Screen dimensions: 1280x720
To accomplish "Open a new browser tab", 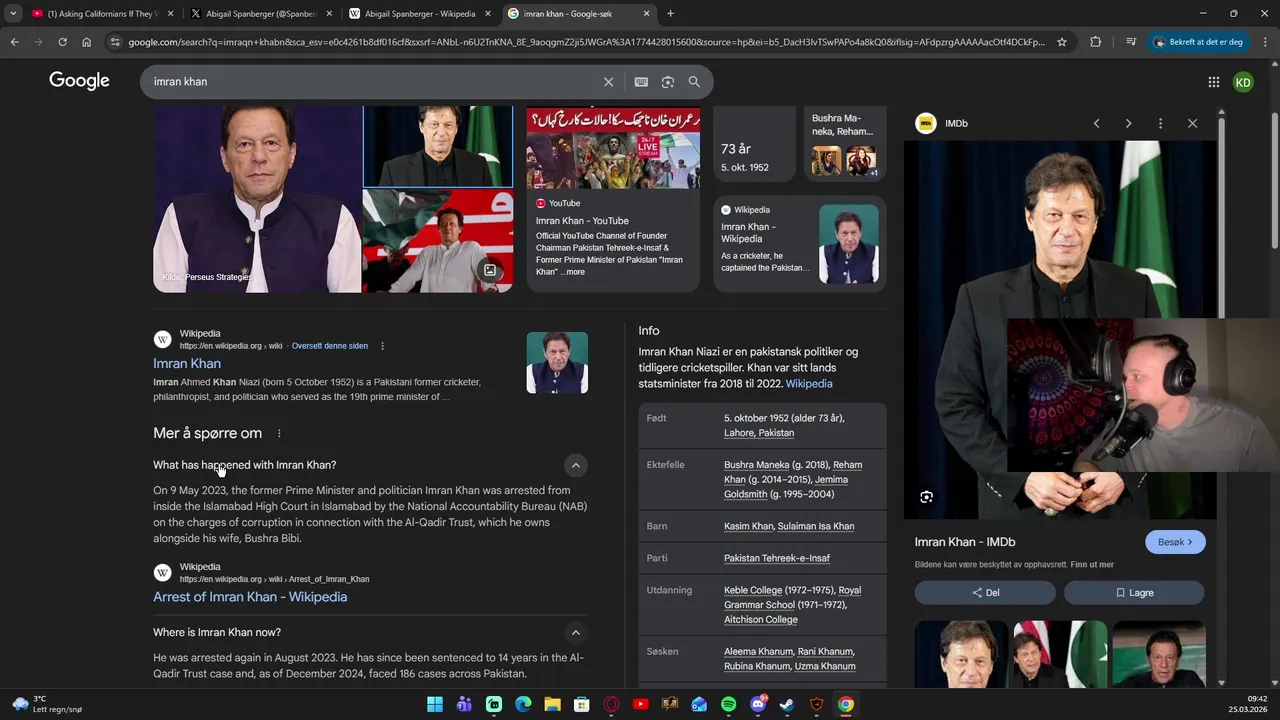I will pos(670,14).
